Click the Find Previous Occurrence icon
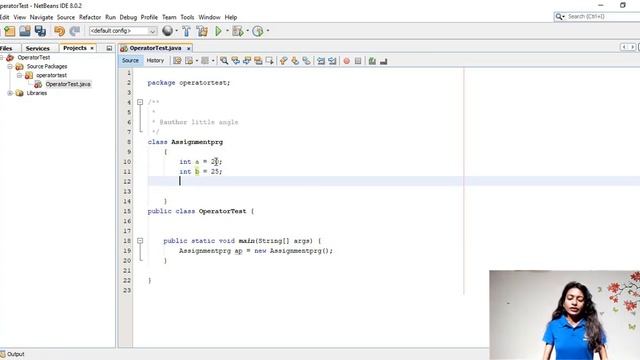The image size is (640, 360). (236, 61)
